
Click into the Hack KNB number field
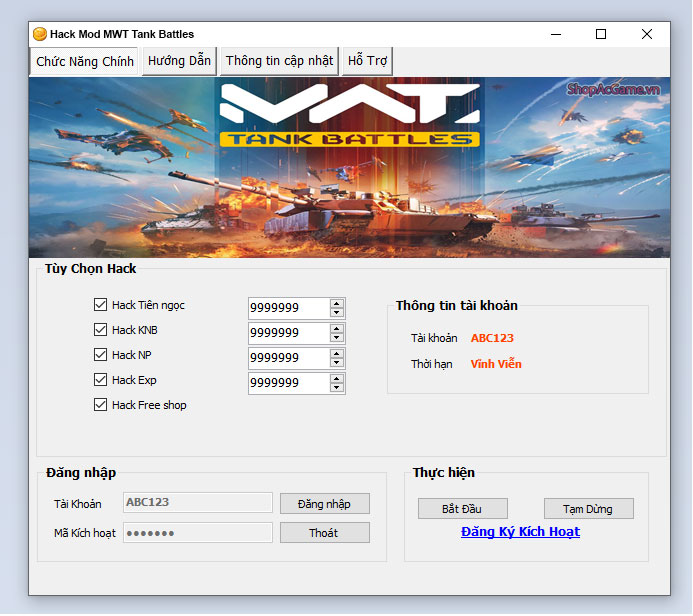[289, 333]
